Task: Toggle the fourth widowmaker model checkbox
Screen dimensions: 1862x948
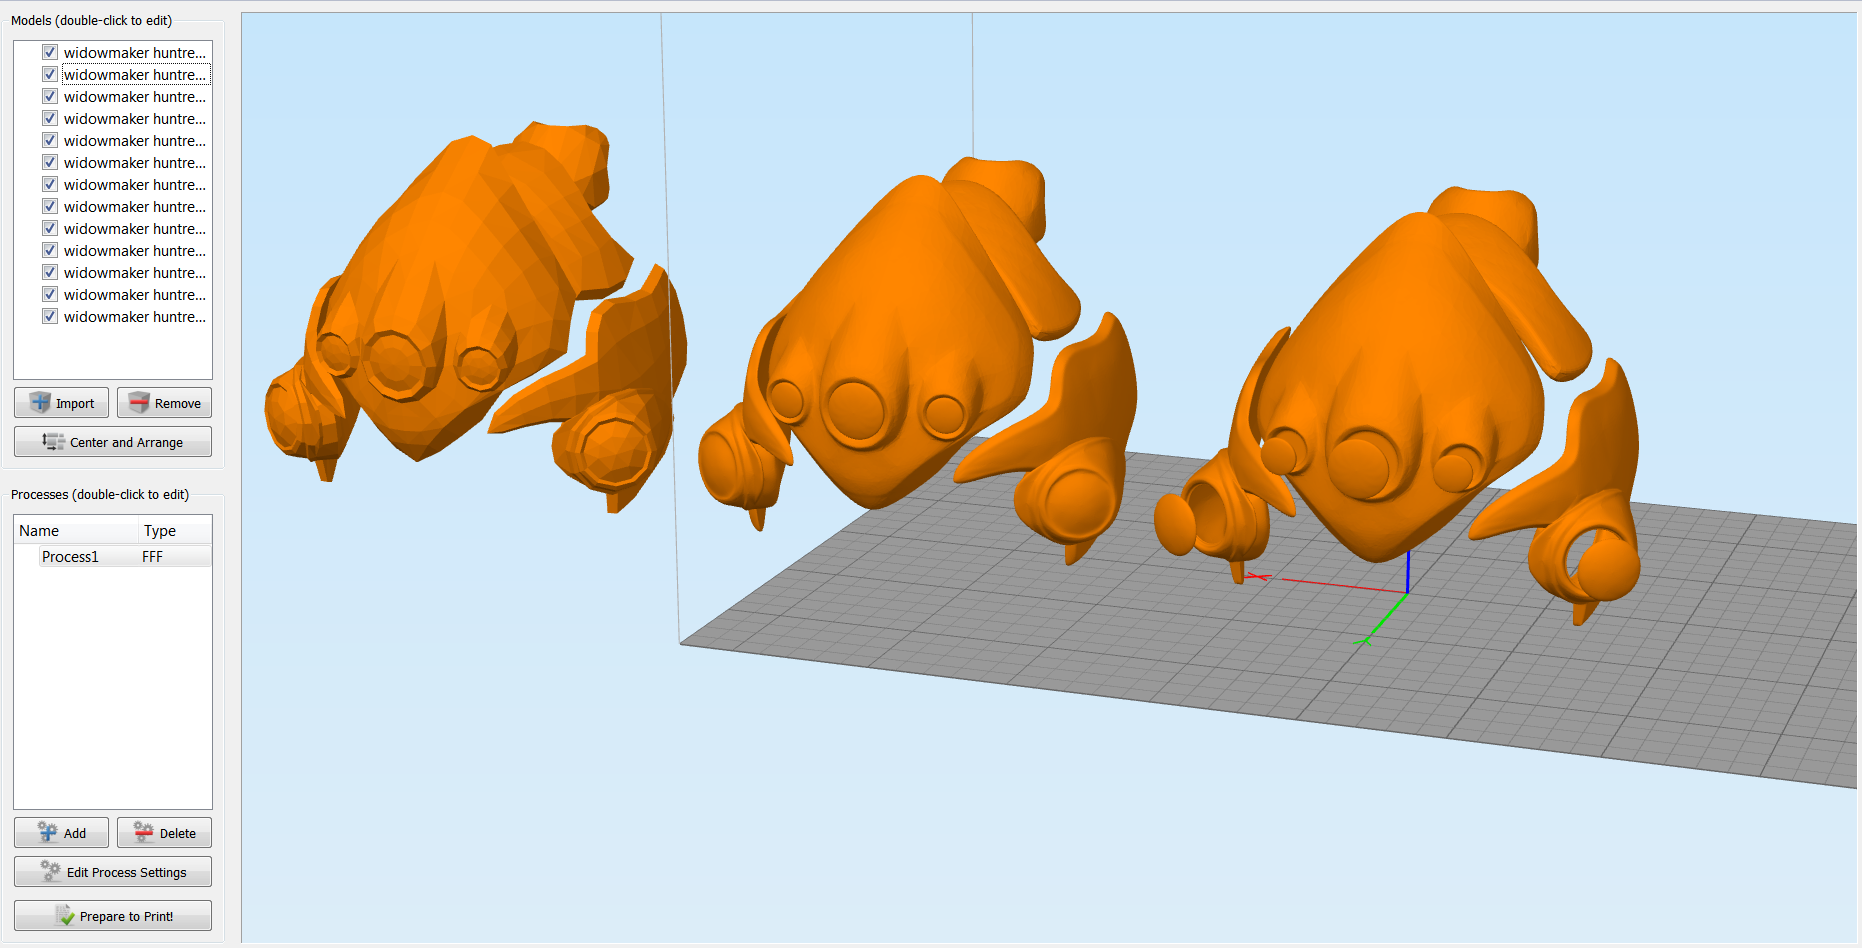Action: coord(50,118)
